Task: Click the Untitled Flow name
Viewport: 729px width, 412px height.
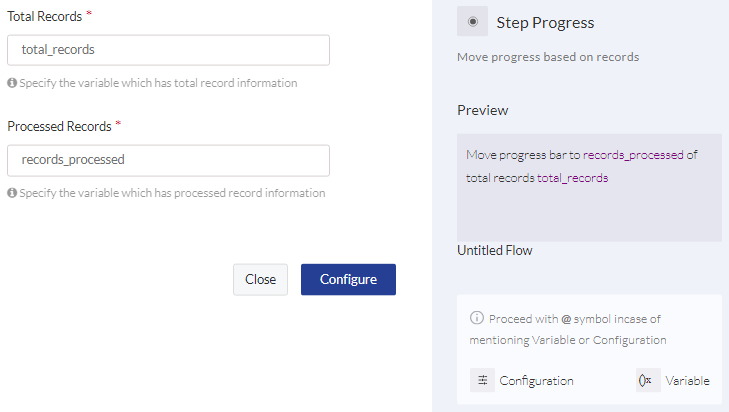Action: [495, 250]
